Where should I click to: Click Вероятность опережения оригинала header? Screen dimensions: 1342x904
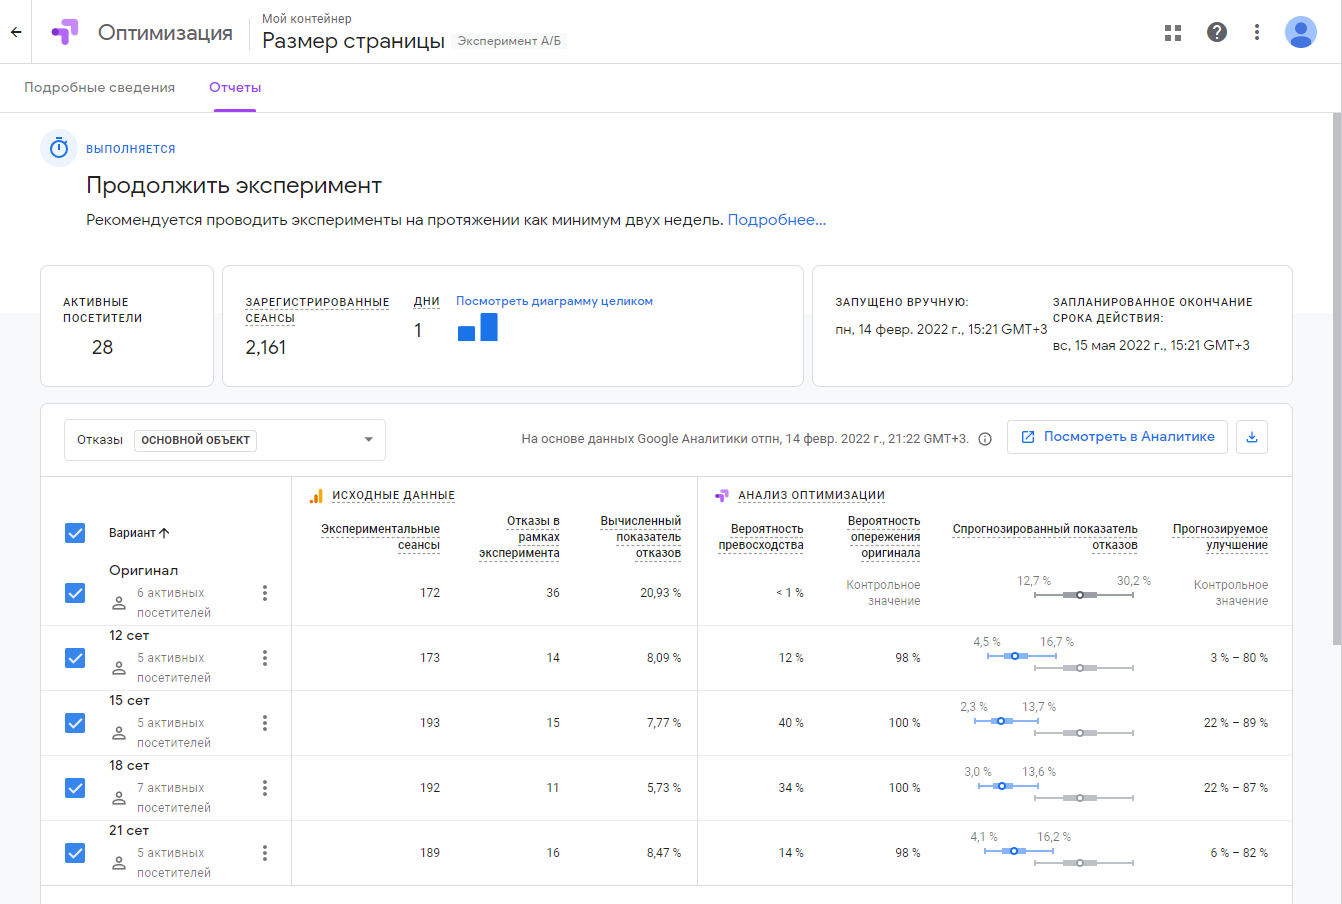[884, 537]
